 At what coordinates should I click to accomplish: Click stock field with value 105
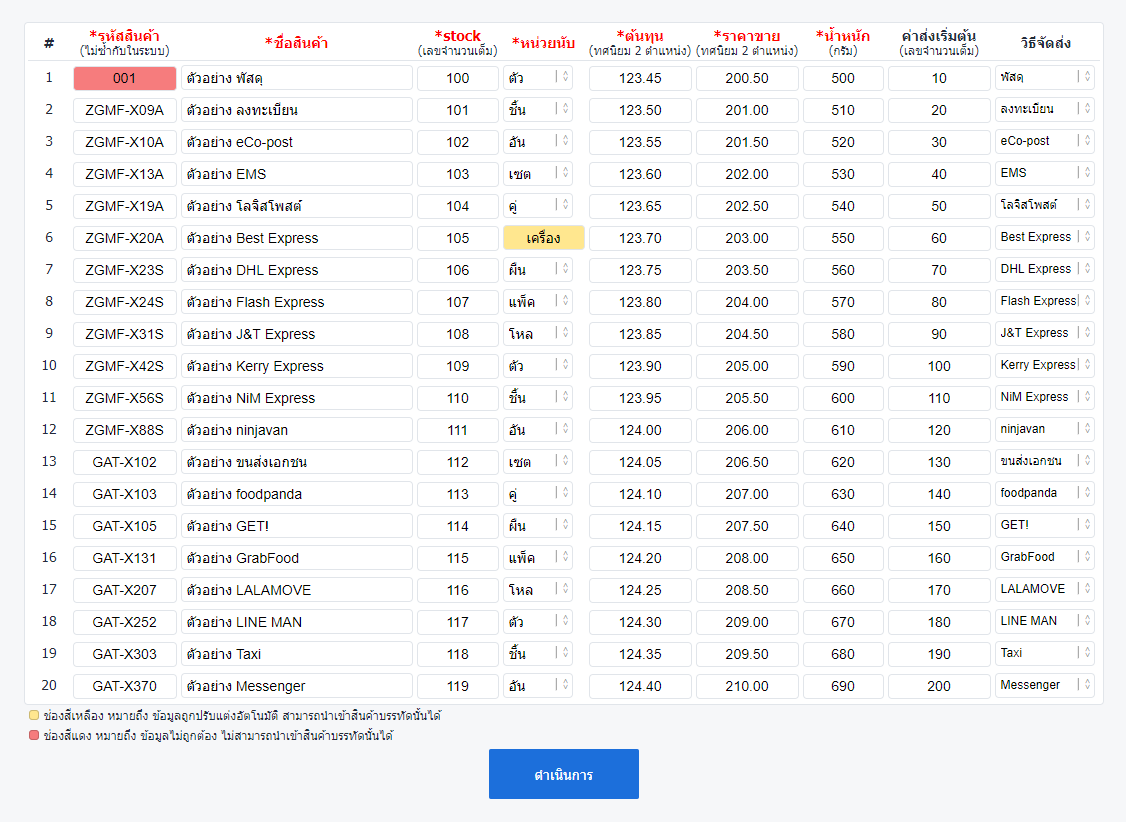point(457,238)
